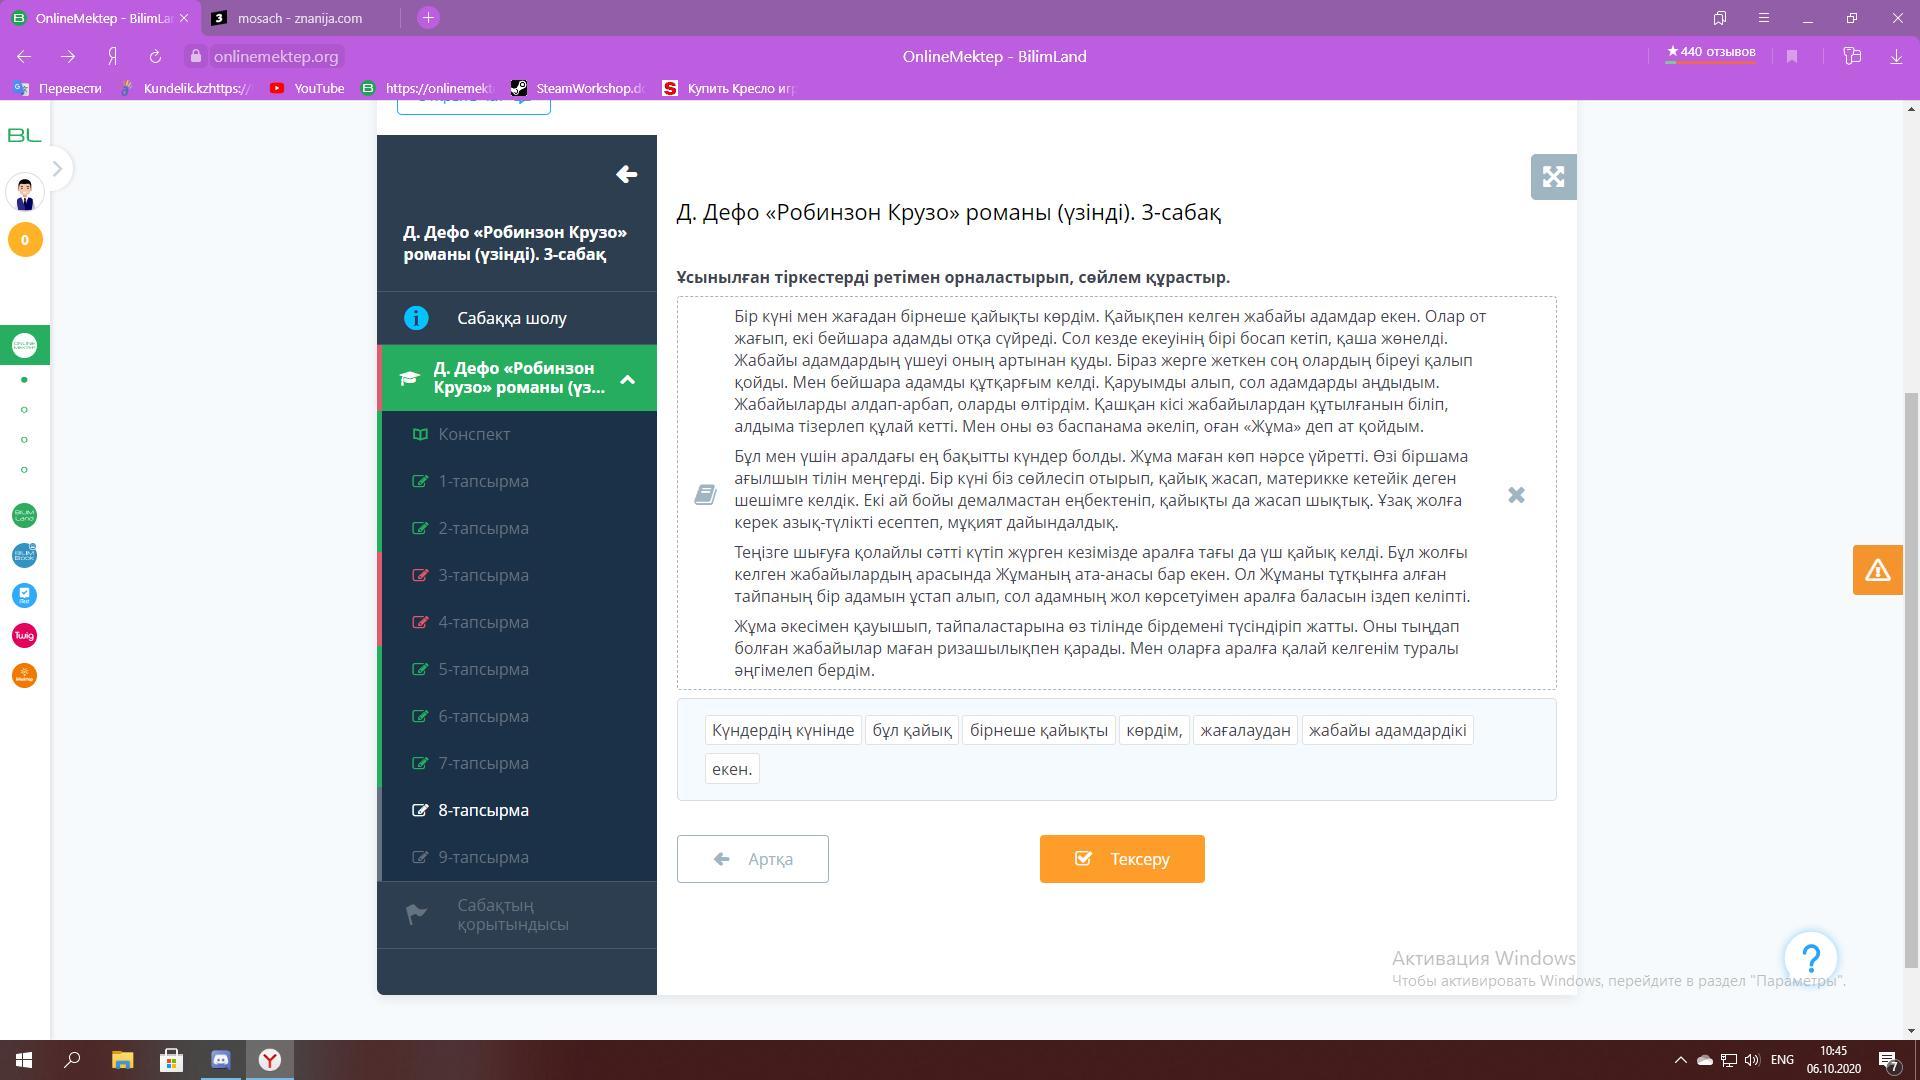Switch to the mosach - znanija.com tab
1920x1080 pixels.
coord(299,18)
